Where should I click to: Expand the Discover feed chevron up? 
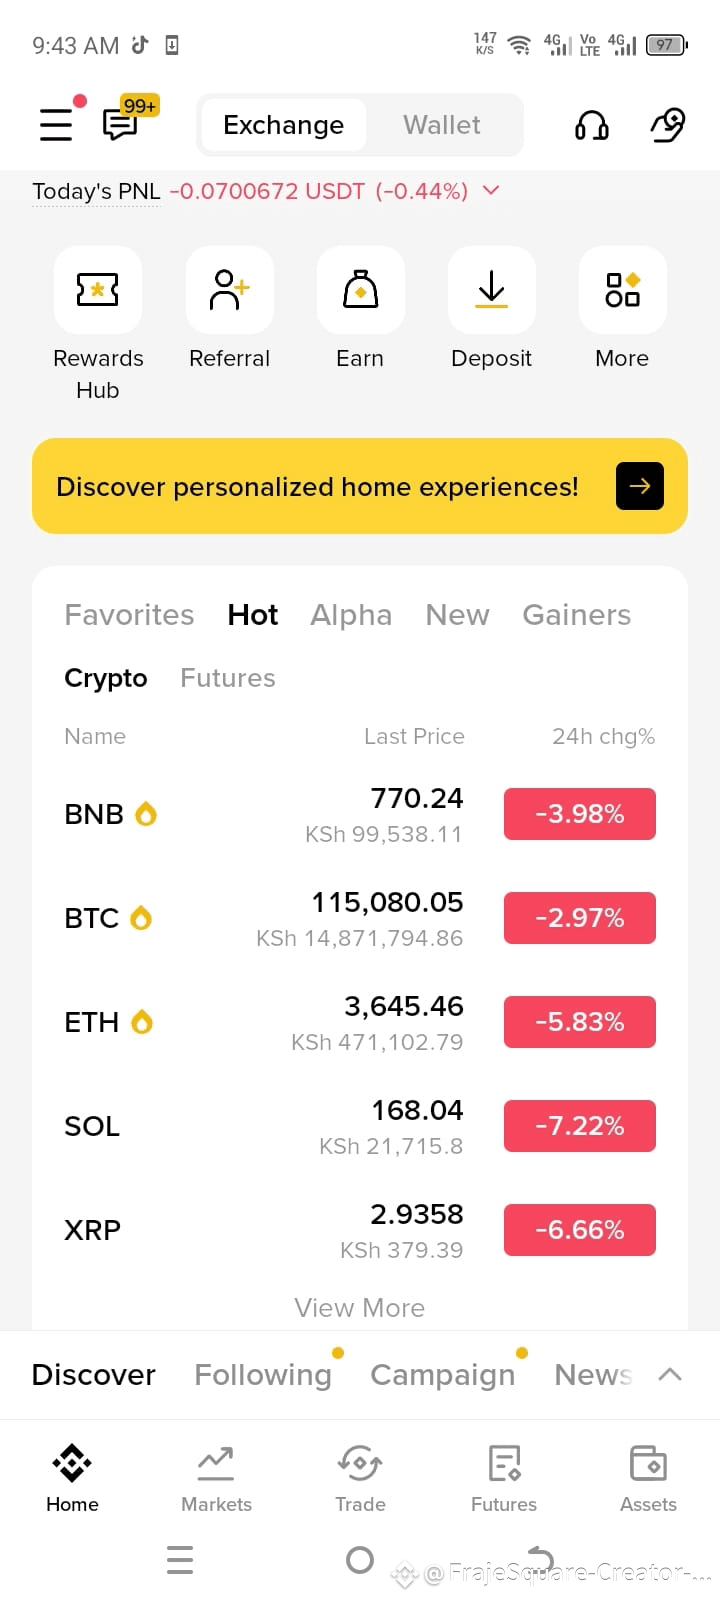[x=670, y=1375]
